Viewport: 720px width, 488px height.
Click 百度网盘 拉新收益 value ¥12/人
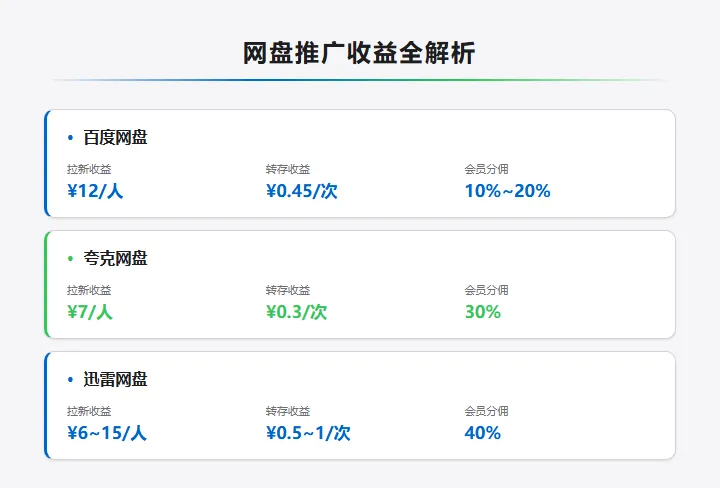95,191
